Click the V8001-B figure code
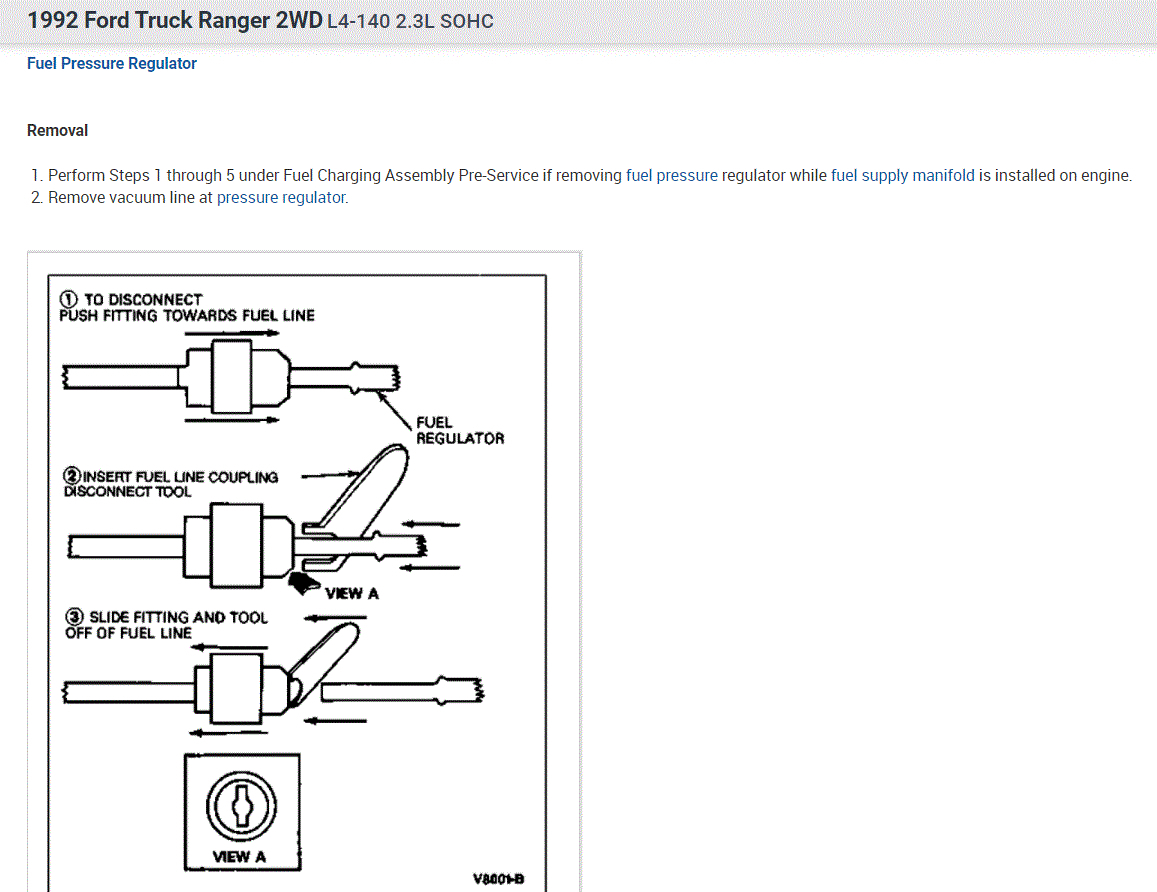Image resolution: width=1157 pixels, height=892 pixels. [x=498, y=879]
